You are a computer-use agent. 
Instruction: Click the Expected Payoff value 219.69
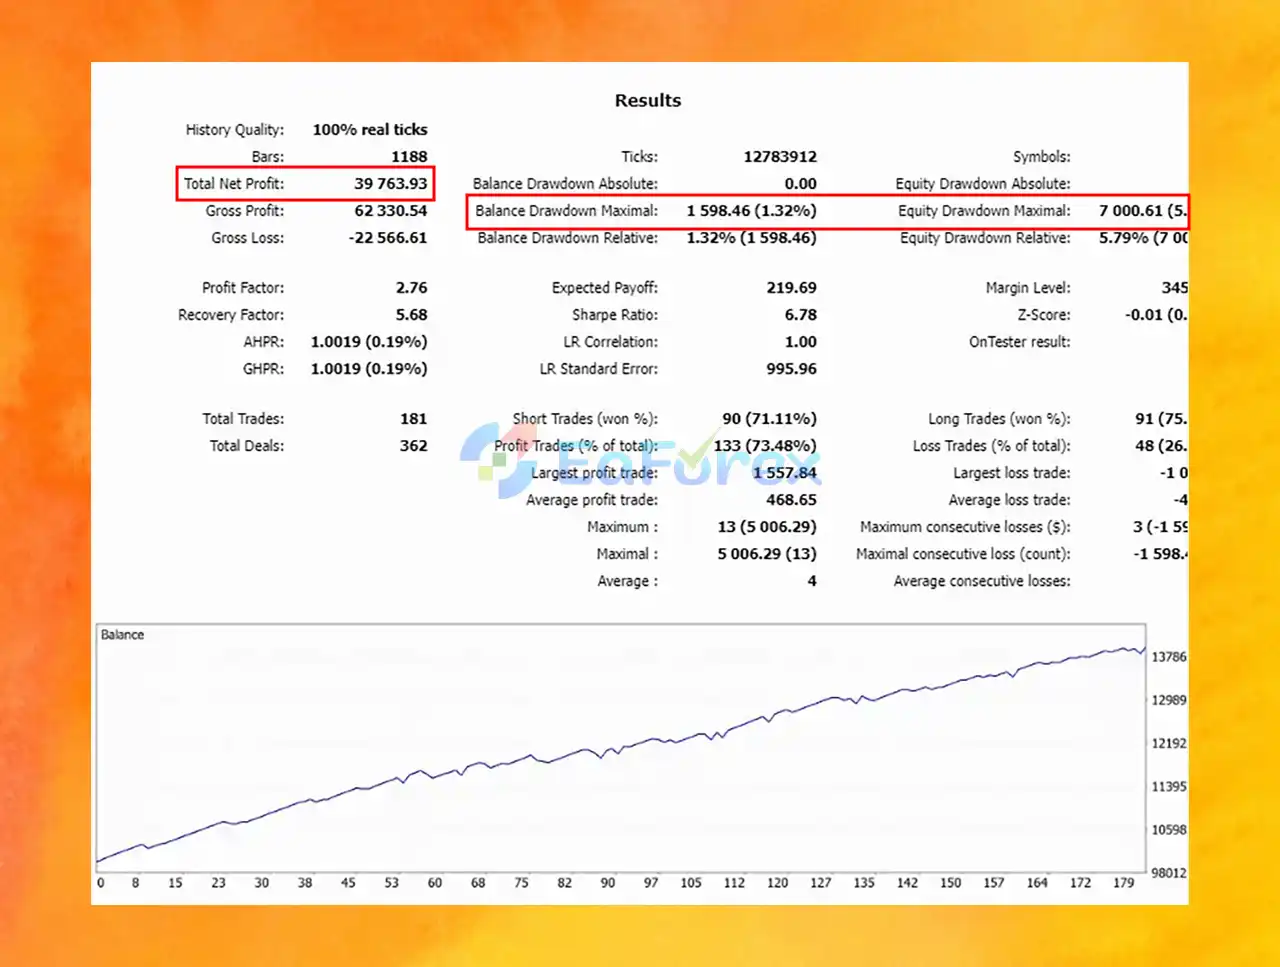point(791,288)
